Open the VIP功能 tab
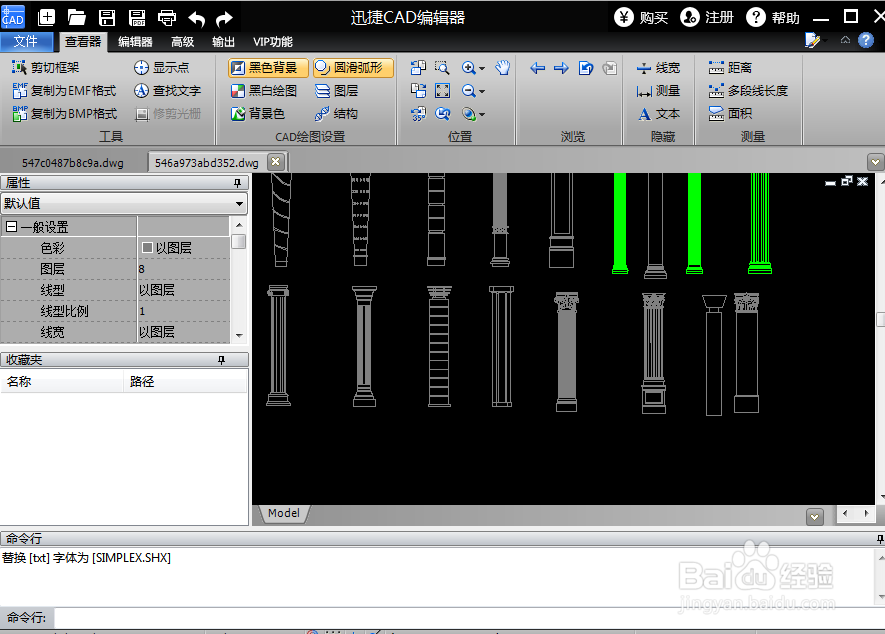The width and height of the screenshot is (885, 634). 273,42
